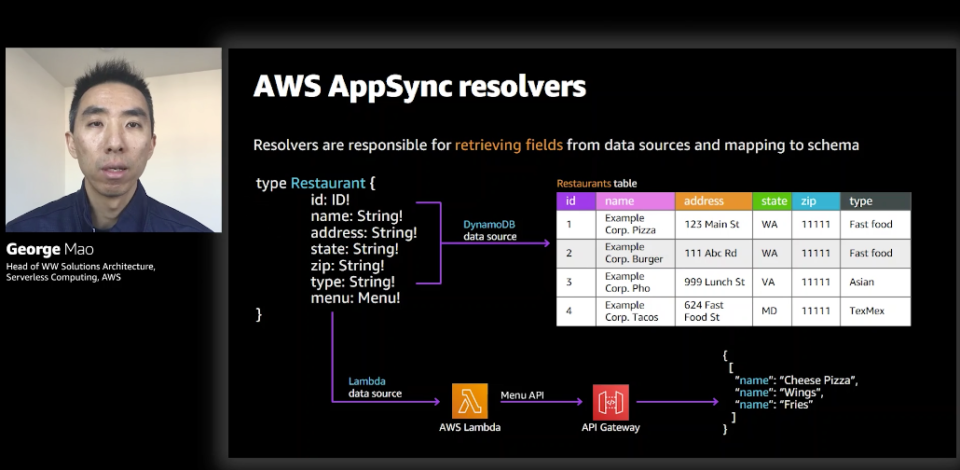Click the 'VA' state cell

(772, 282)
